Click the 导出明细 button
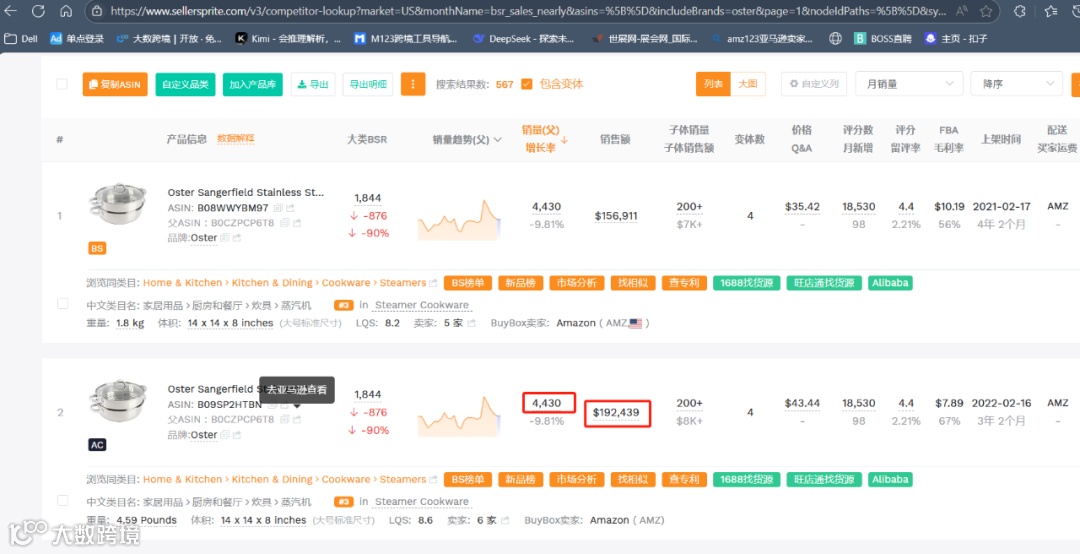Screen dimensions: 1080x554 pos(368,84)
